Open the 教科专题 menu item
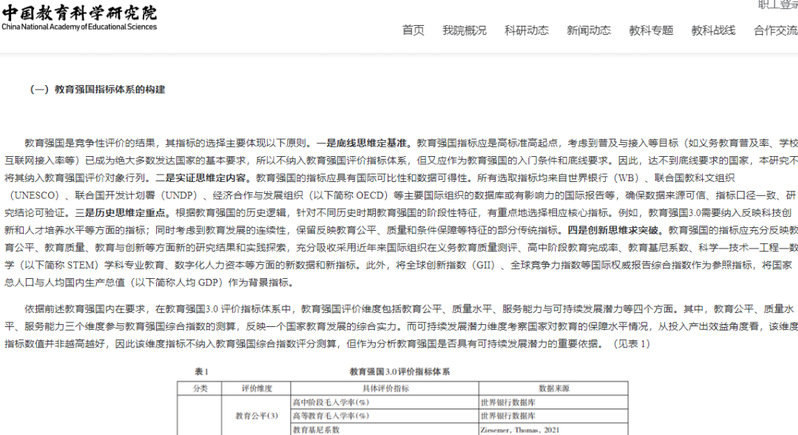The width and height of the screenshot is (798, 435). tap(651, 31)
